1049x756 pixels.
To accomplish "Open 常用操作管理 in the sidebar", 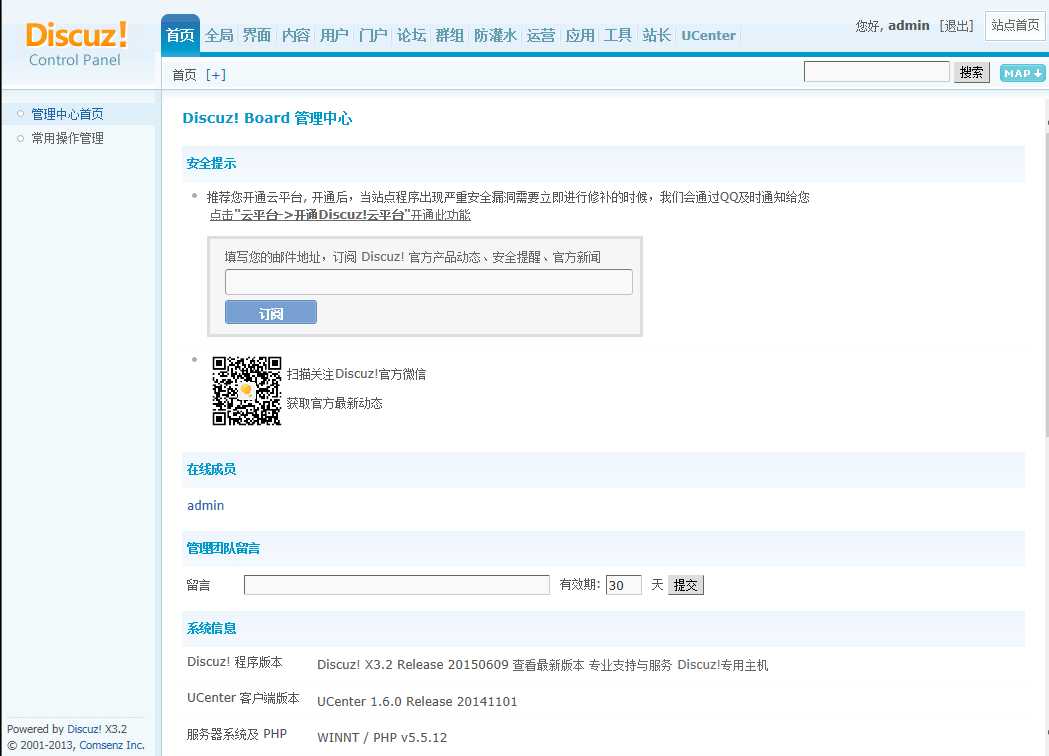I will coord(68,138).
